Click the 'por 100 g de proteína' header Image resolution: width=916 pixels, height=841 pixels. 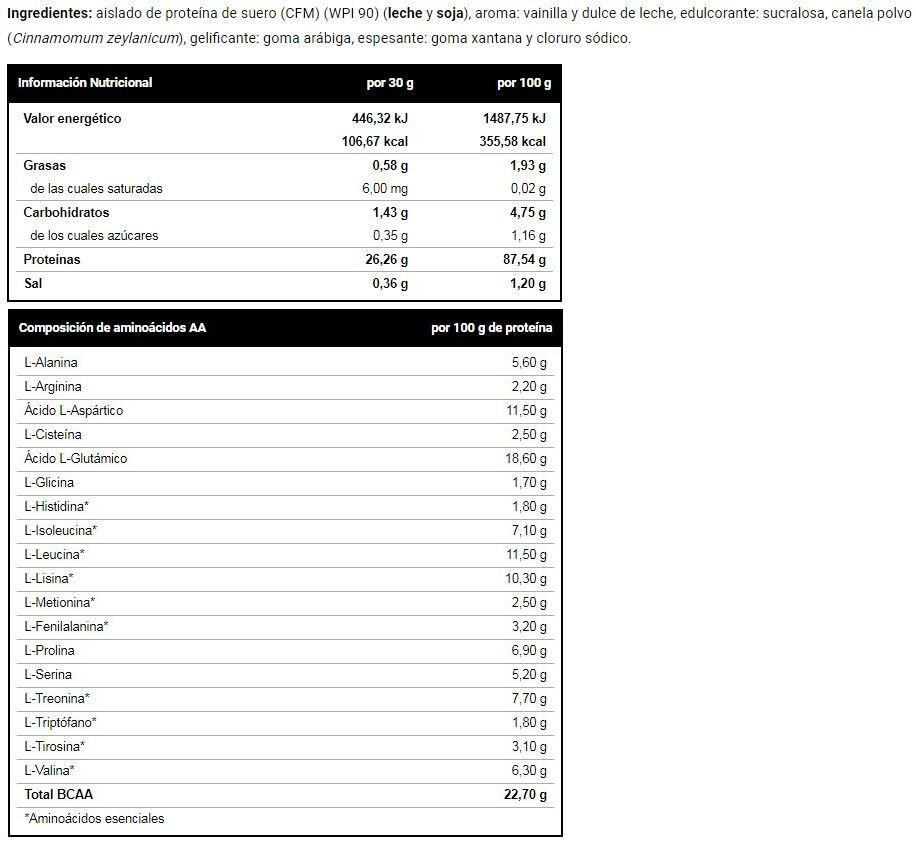pyautogui.click(x=491, y=328)
